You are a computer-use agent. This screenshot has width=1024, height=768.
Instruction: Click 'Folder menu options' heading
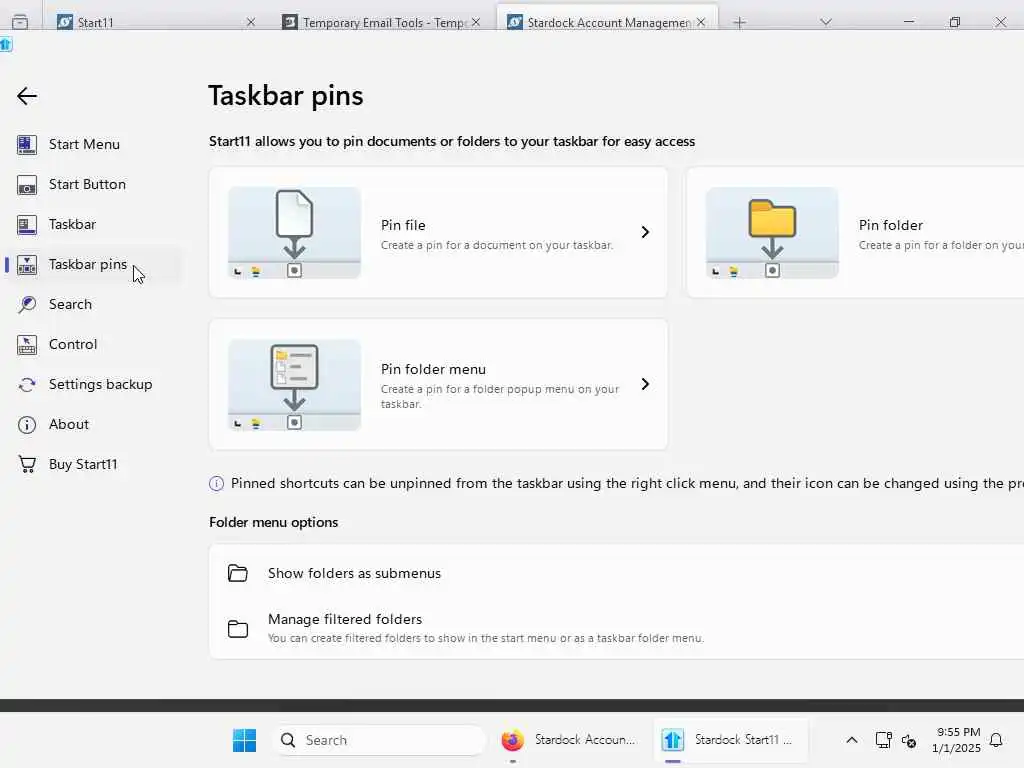(x=274, y=522)
